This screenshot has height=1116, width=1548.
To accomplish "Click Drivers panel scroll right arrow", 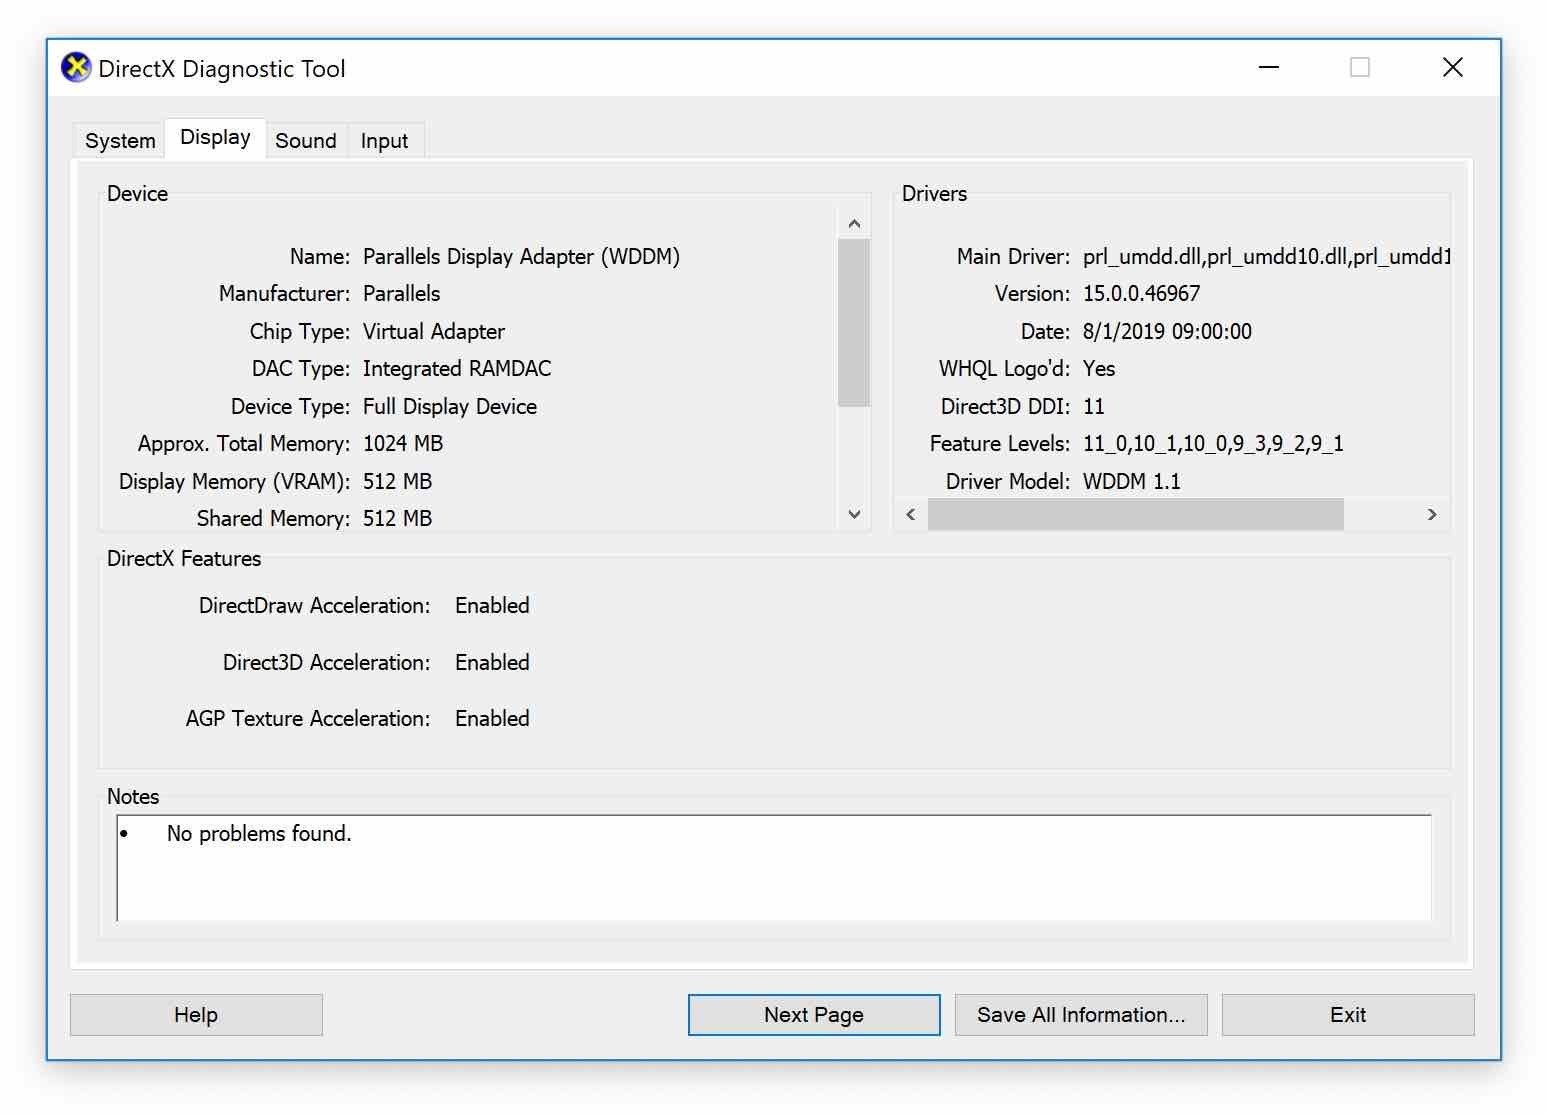I will point(1432,514).
